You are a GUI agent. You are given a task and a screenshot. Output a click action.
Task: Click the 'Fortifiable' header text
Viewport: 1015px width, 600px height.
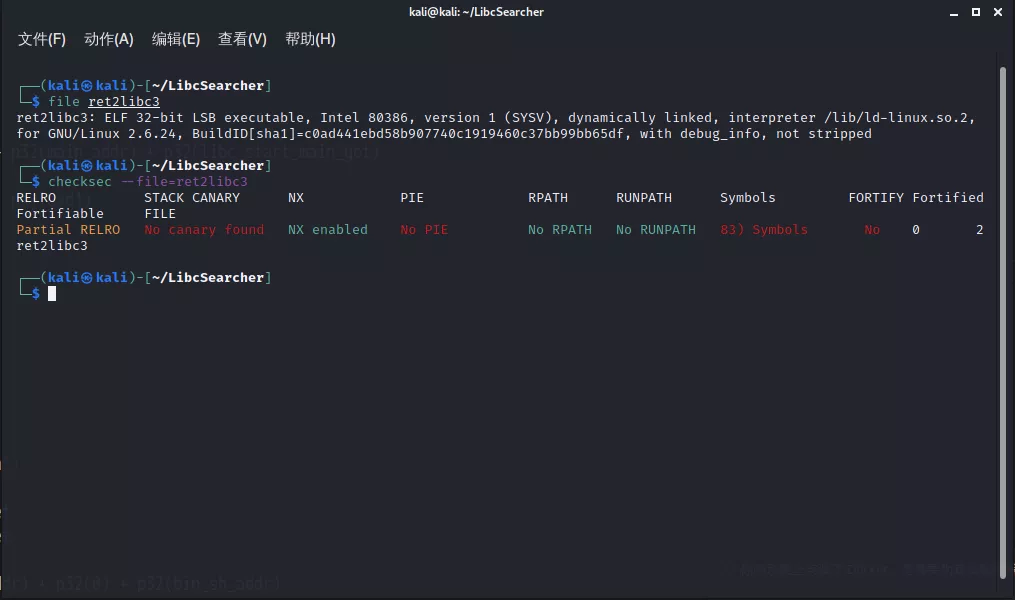click(x=60, y=214)
